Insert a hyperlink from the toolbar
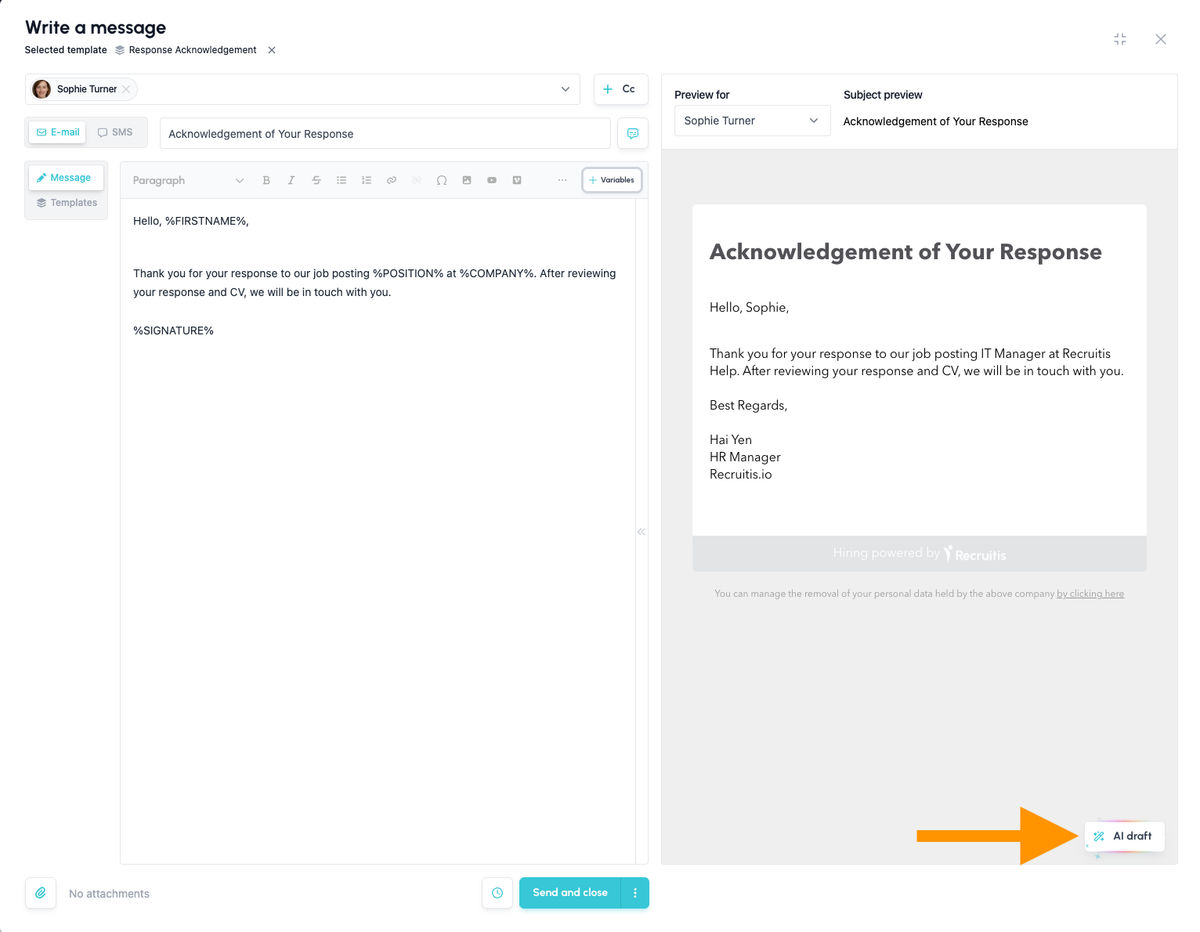The height and width of the screenshot is (932, 1200). coord(391,180)
